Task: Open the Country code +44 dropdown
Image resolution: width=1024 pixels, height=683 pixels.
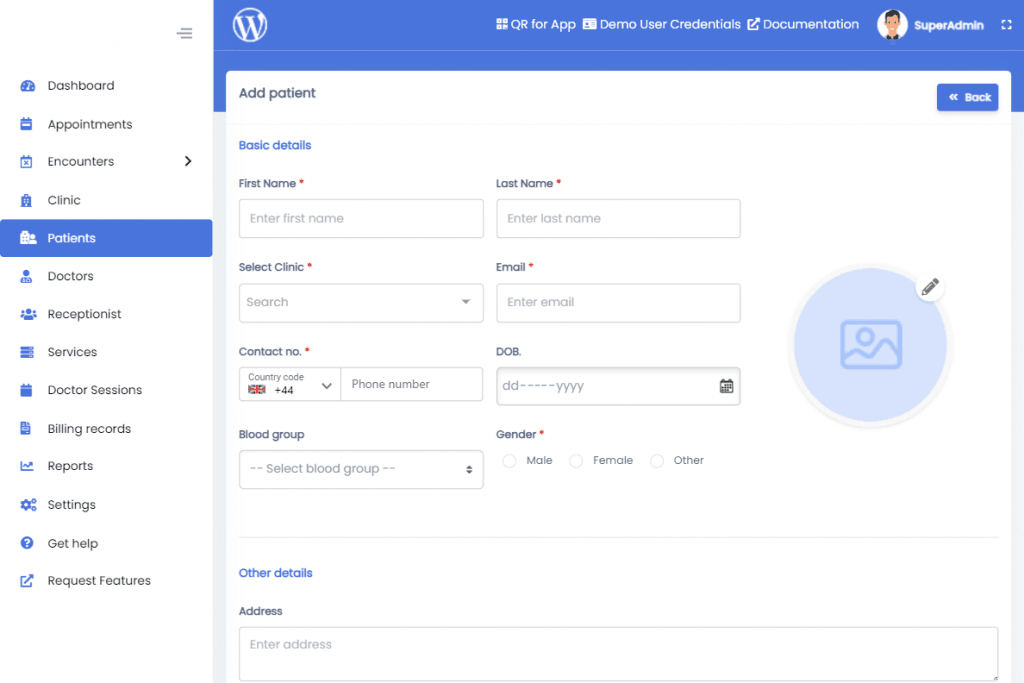Action: (290, 384)
